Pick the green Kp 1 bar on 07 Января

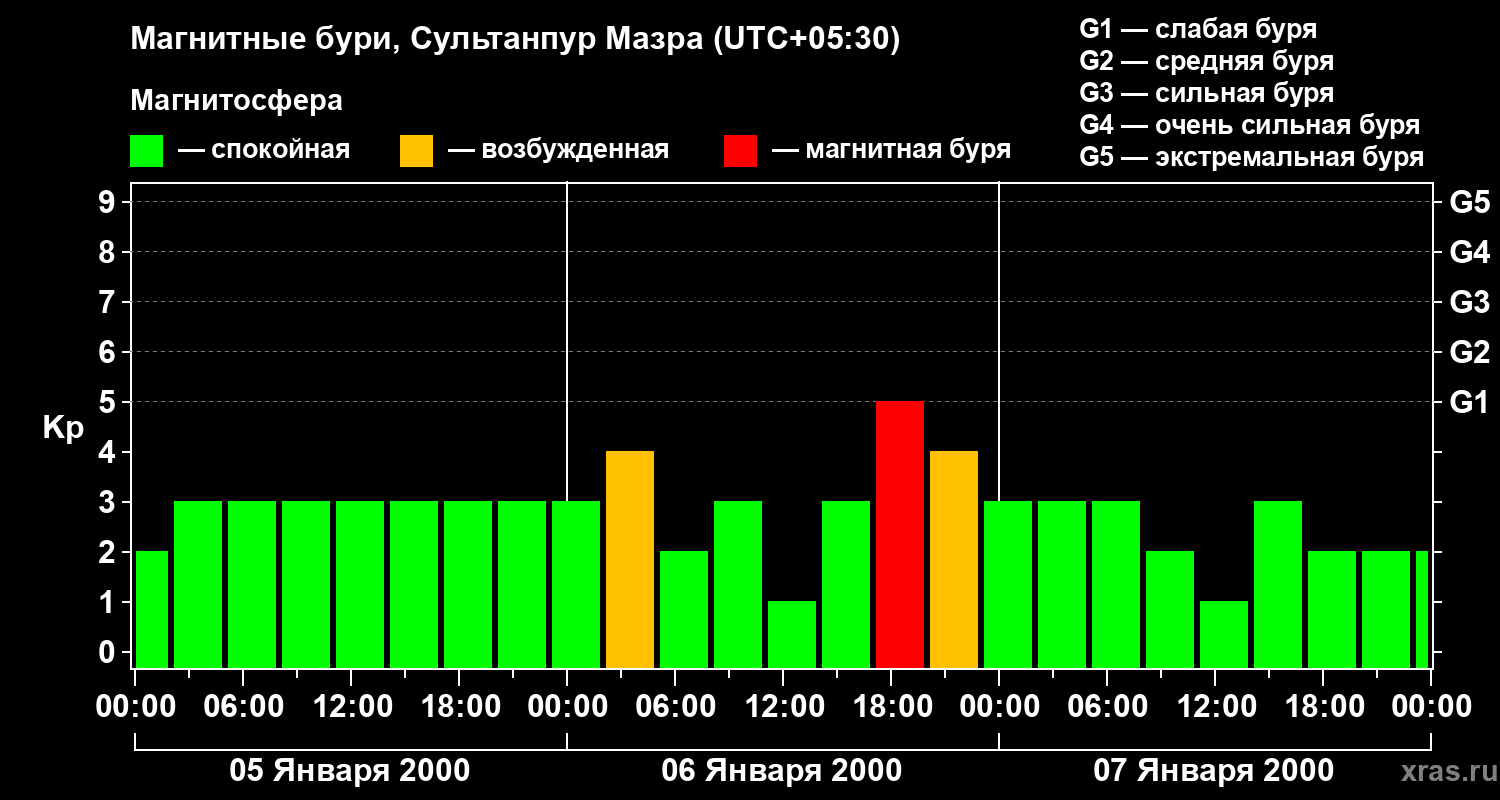tap(1224, 635)
